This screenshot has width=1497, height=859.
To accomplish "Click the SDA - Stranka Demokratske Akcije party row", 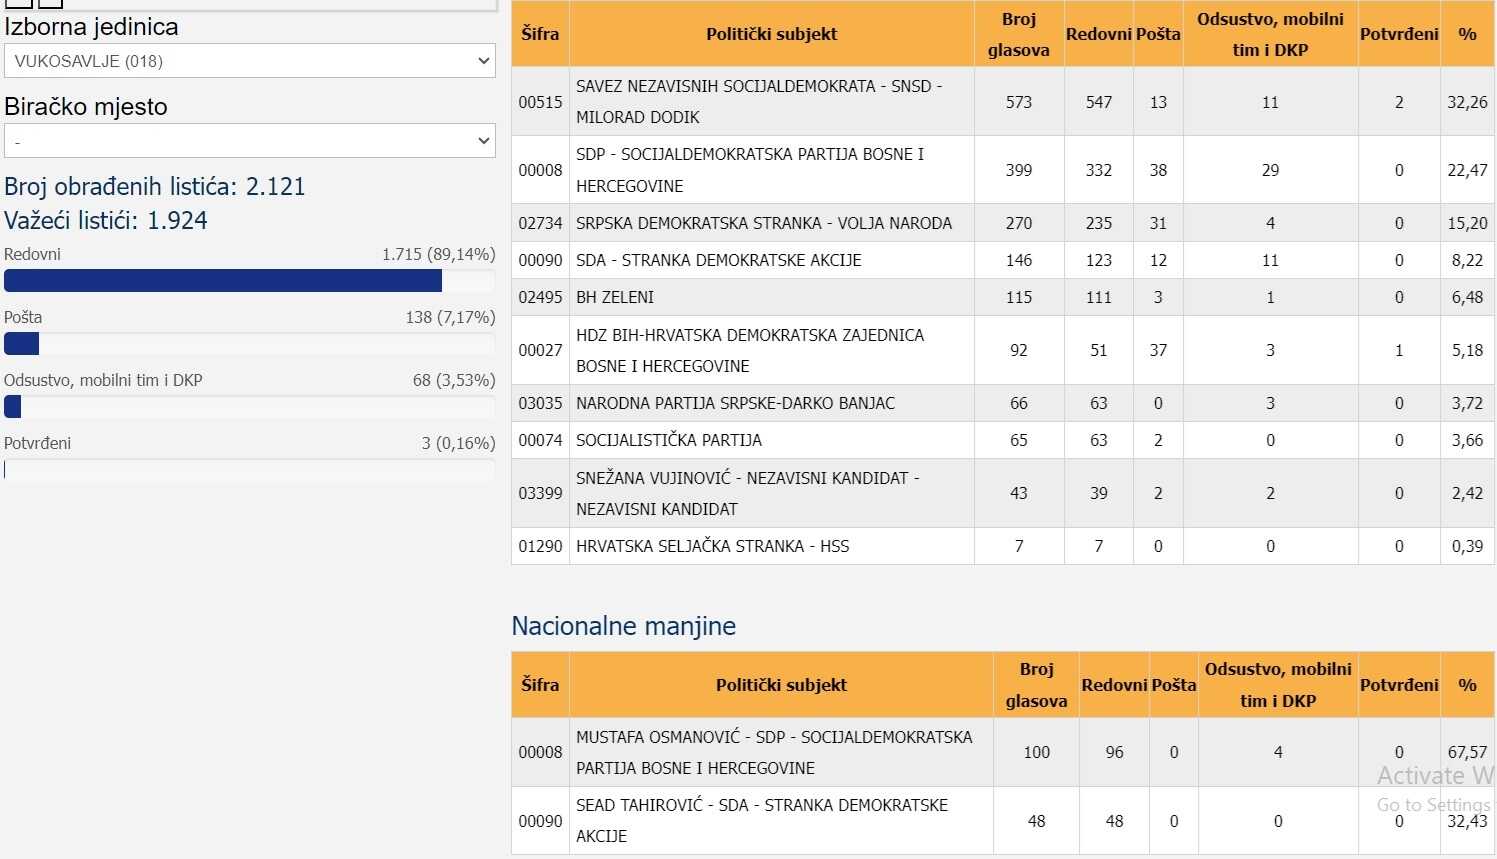I will pos(718,260).
